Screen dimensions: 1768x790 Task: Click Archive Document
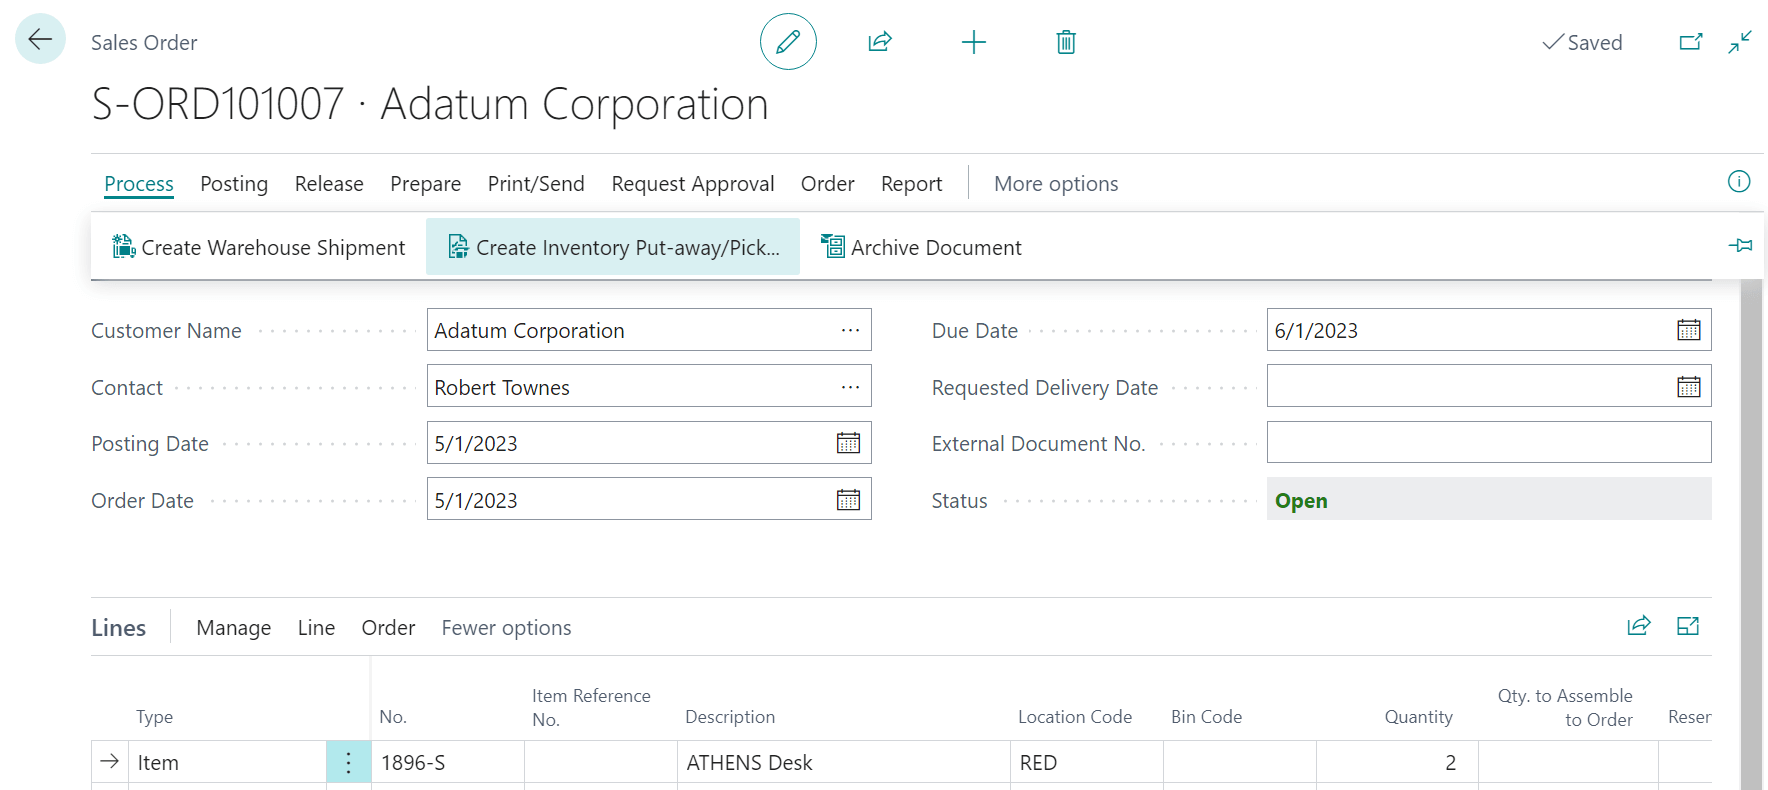coord(921,247)
